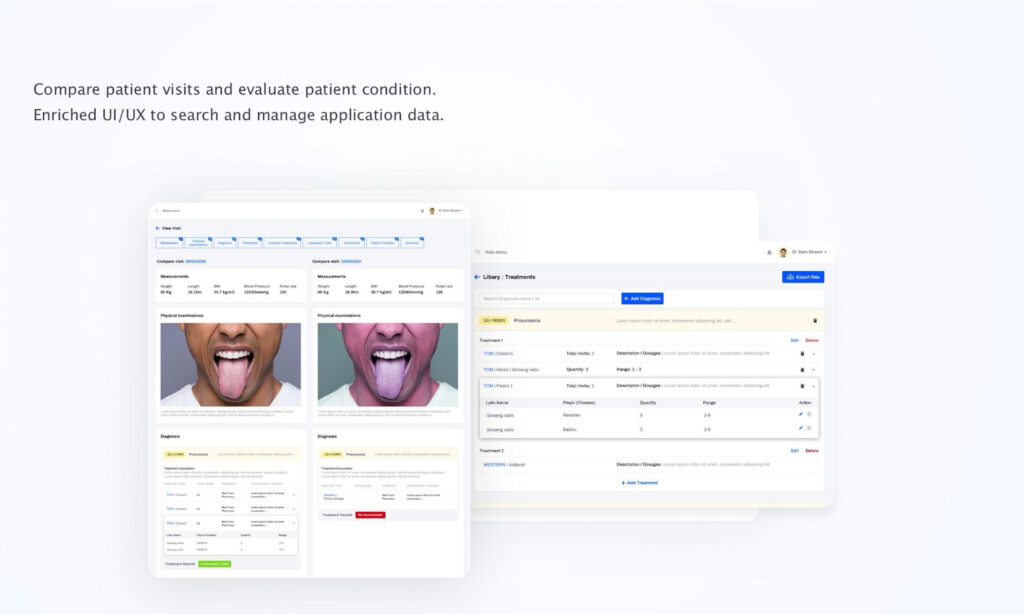Screen dimensions: 1024x614
Task: Click the Search Diagnosis name input field
Action: pos(546,298)
